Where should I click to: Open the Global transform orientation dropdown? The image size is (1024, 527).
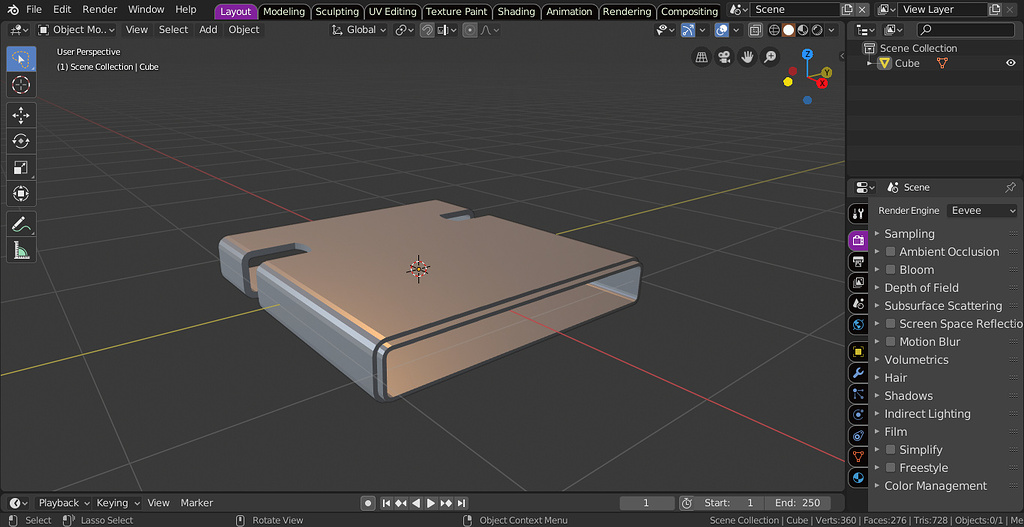point(359,30)
